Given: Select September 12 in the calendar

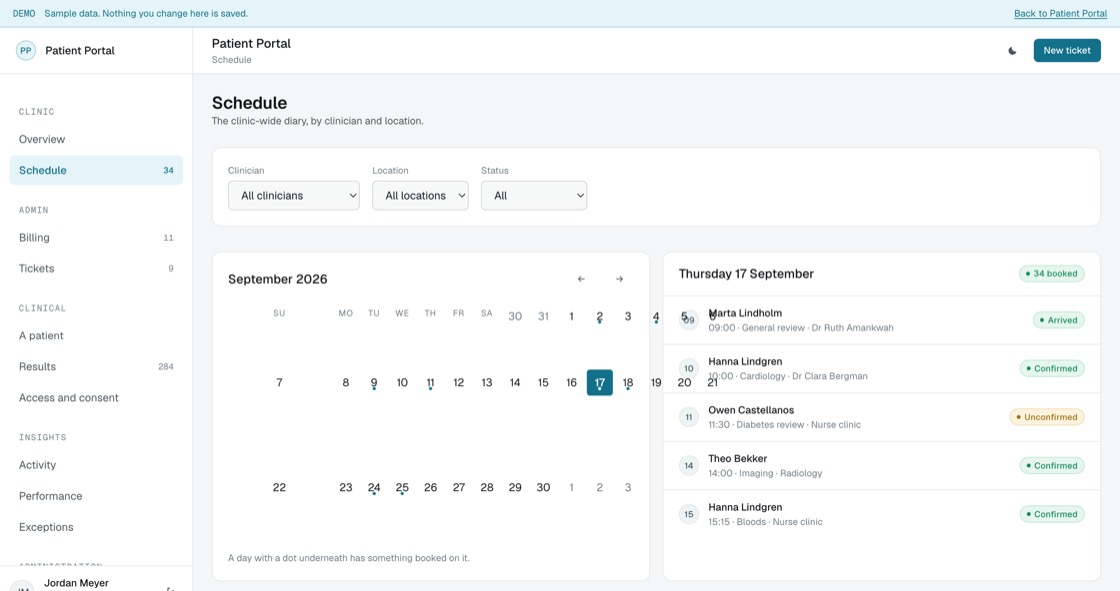Looking at the screenshot, I should (x=459, y=382).
